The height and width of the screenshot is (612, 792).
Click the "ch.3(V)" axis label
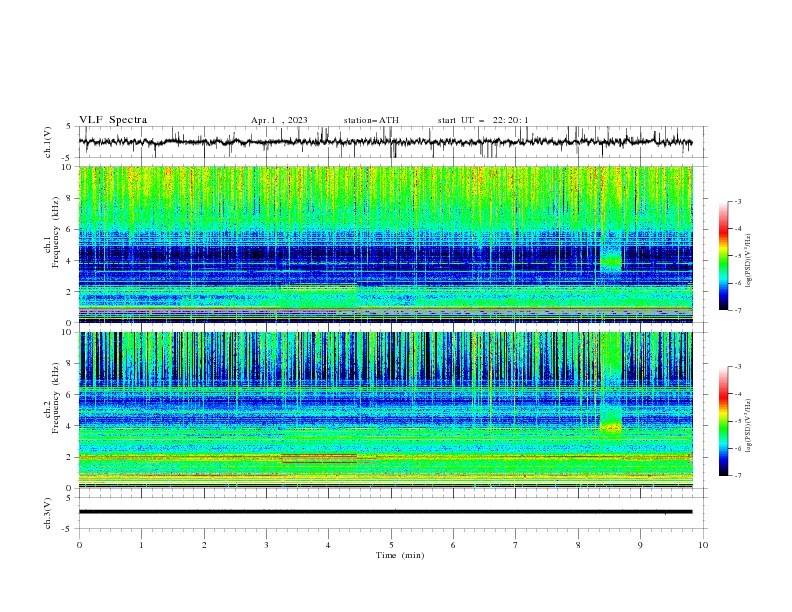pyautogui.click(x=48, y=513)
